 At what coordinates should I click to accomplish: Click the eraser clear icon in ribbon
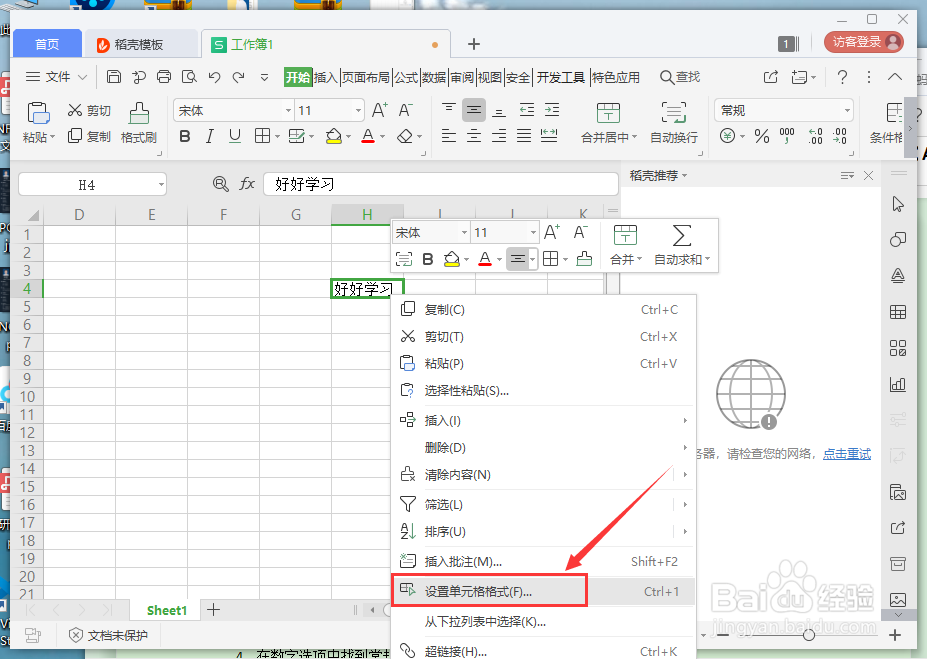405,137
